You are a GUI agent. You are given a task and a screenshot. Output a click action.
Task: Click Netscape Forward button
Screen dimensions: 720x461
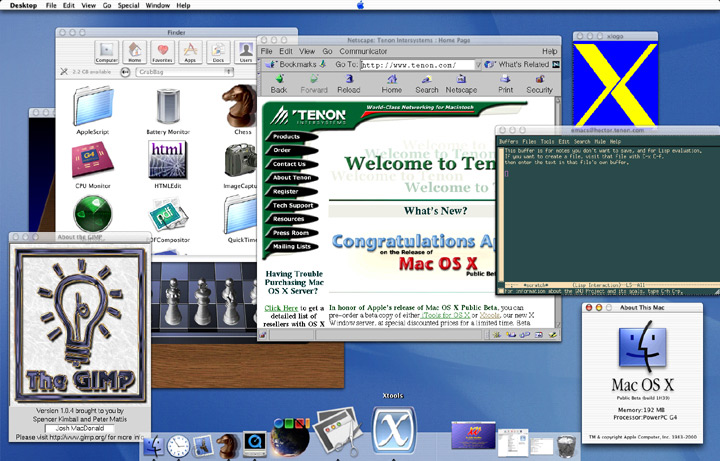coord(314,84)
